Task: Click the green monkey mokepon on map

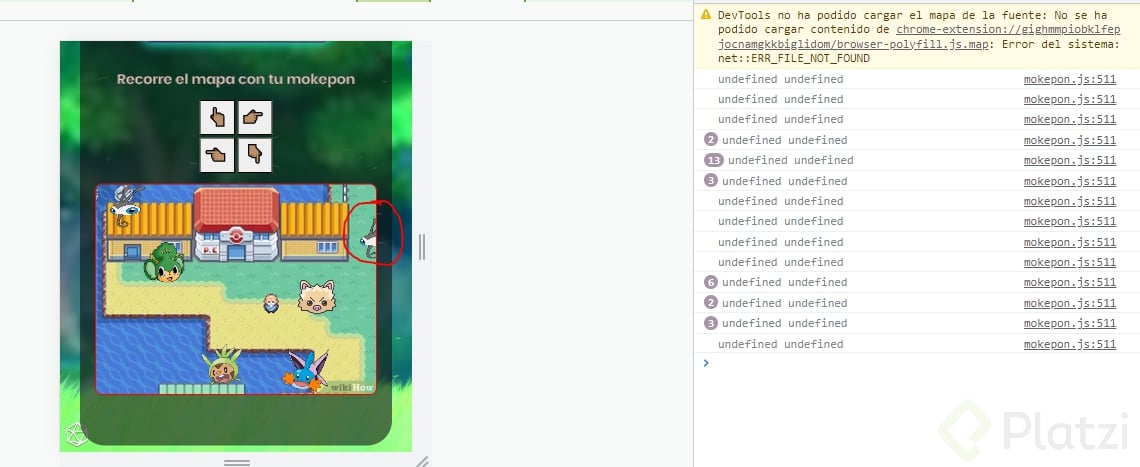Action: pyautogui.click(x=164, y=262)
